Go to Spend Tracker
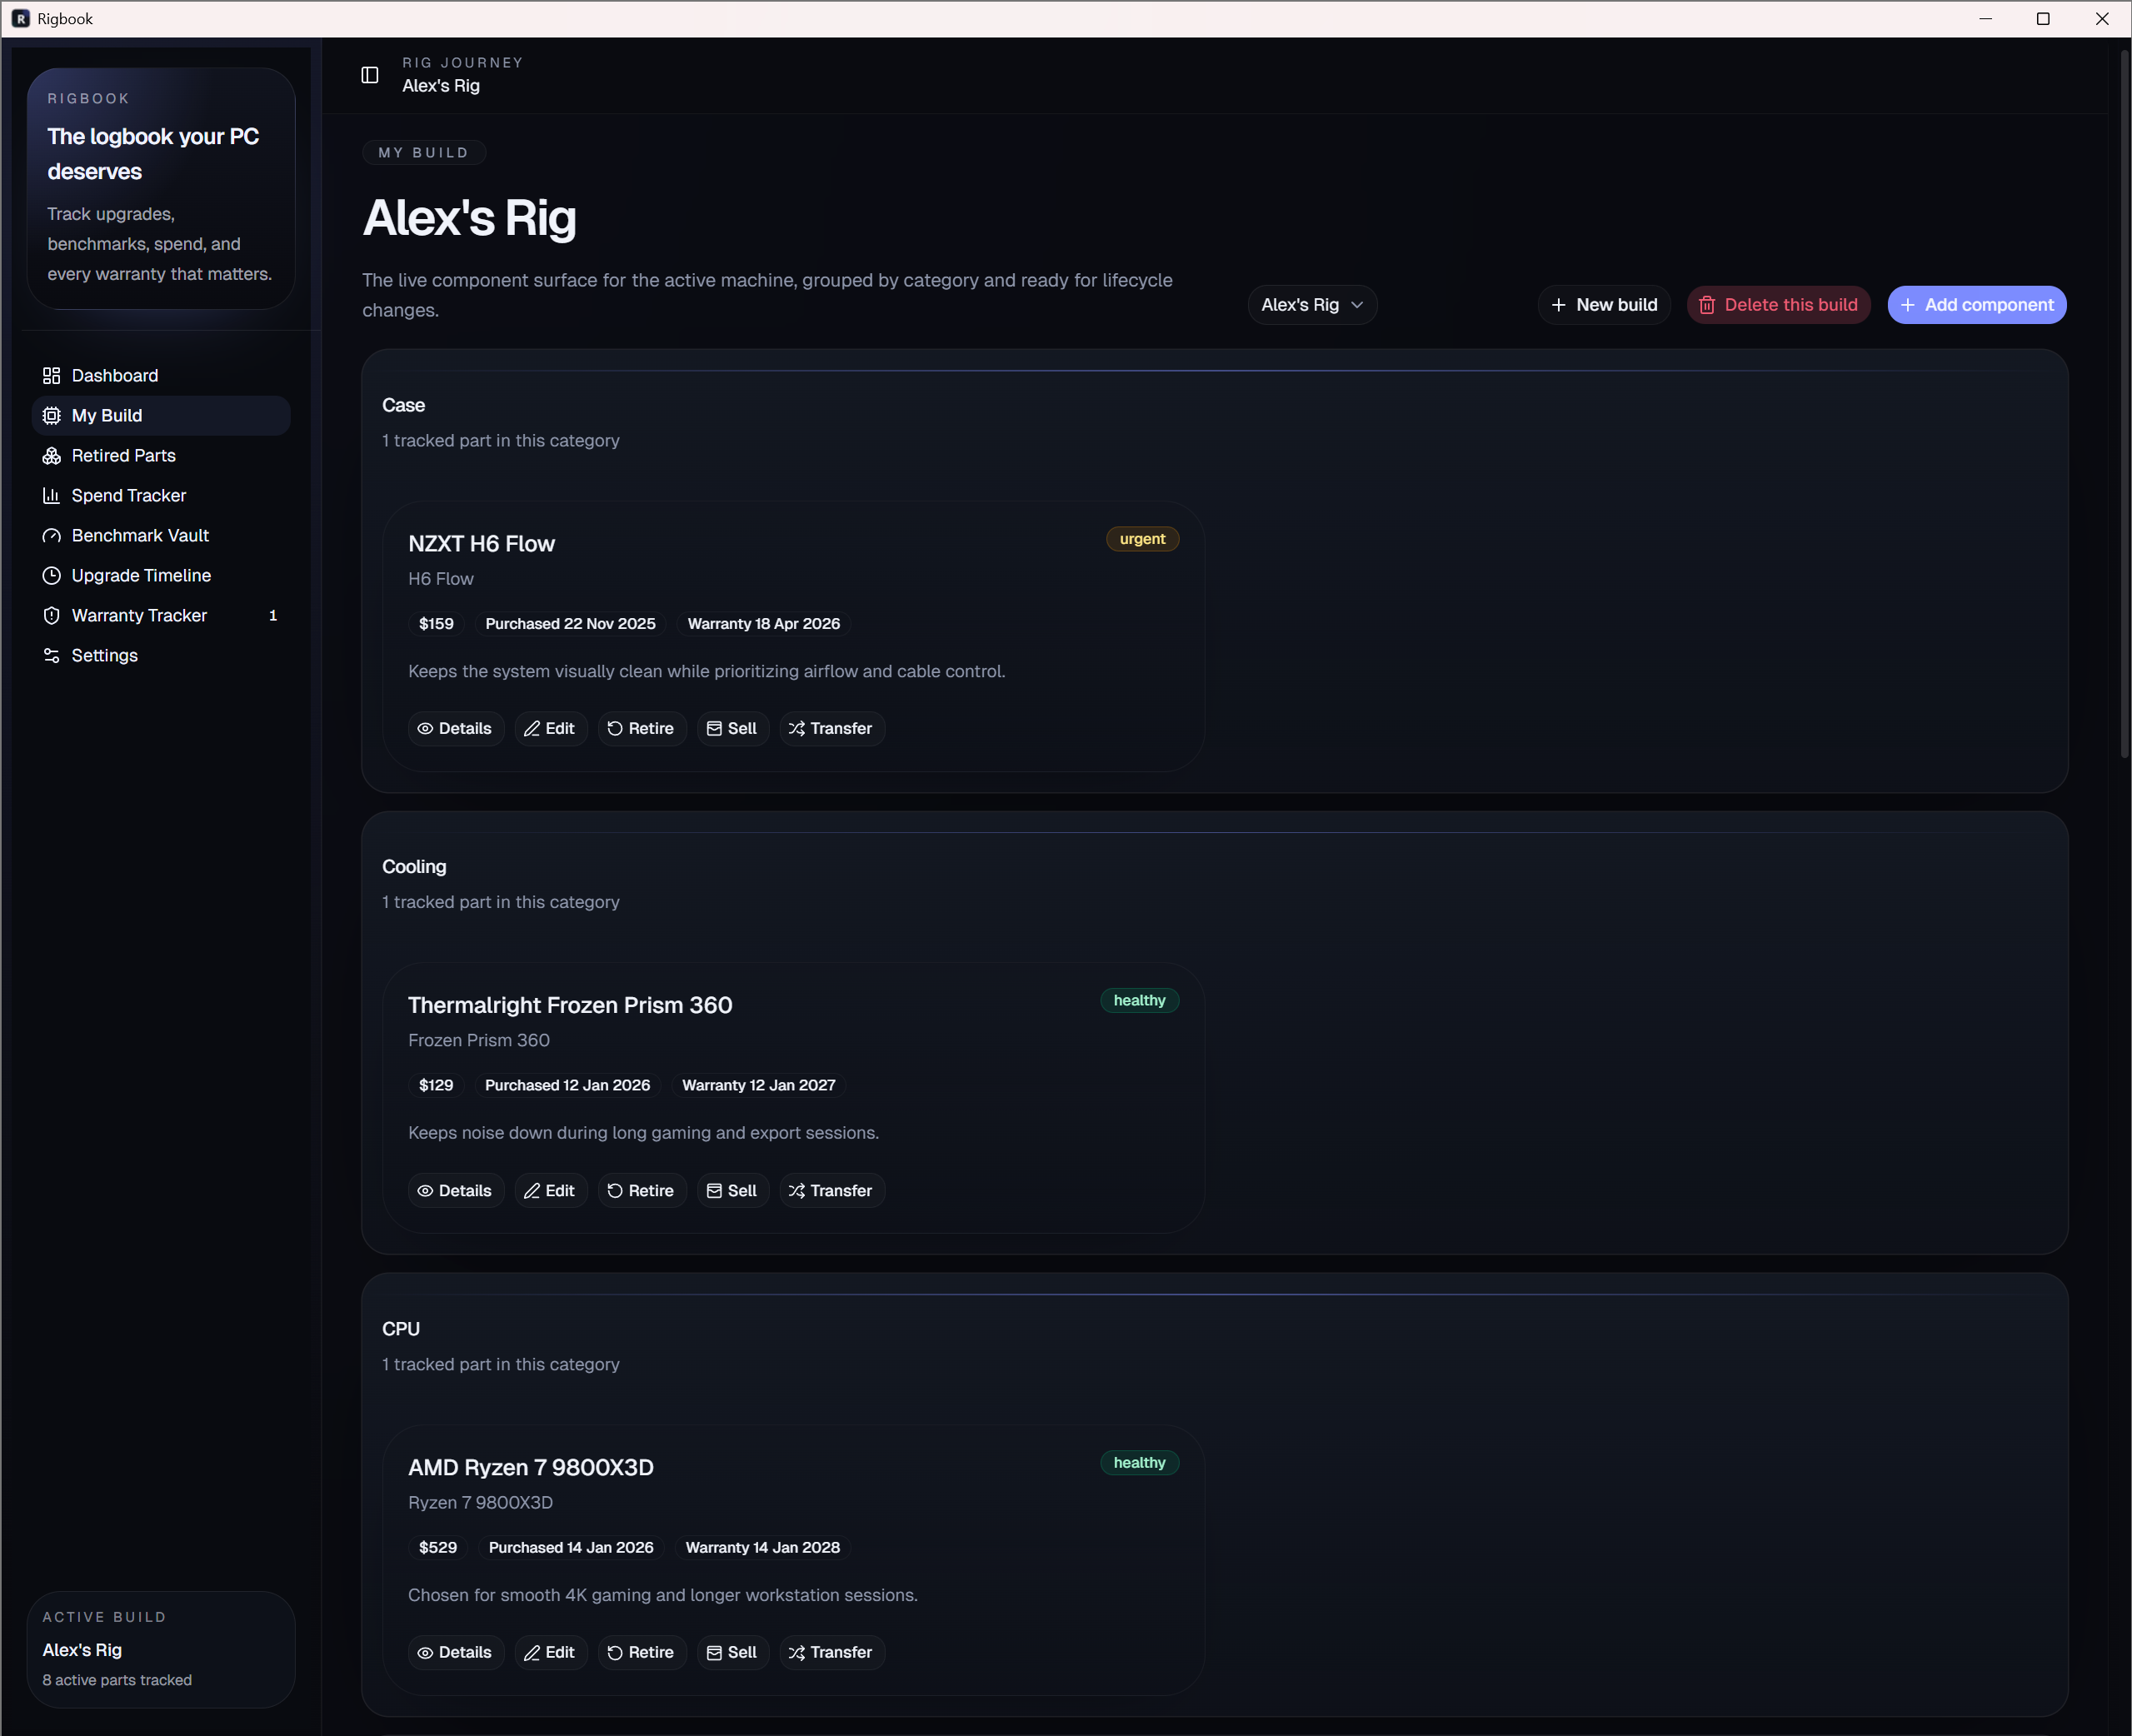Screen dimensions: 2132x1736 coord(128,496)
